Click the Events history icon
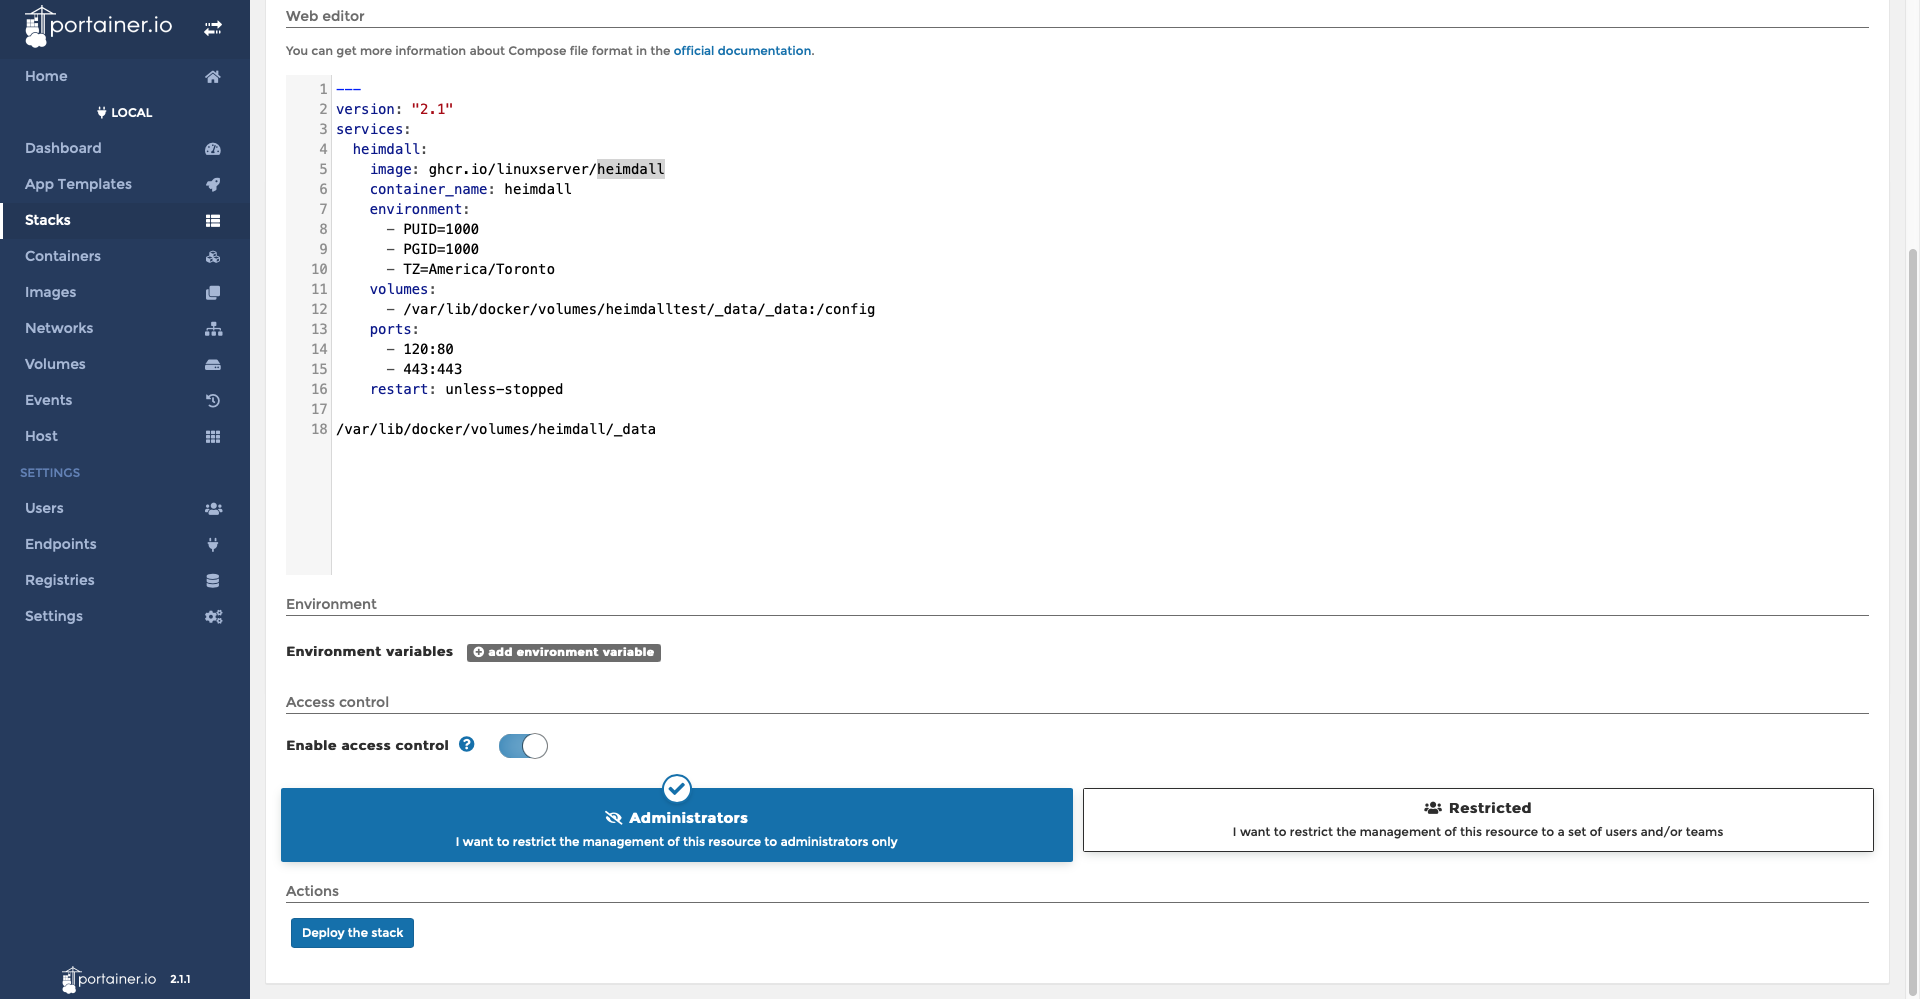This screenshot has width=1920, height=999. tap(213, 401)
